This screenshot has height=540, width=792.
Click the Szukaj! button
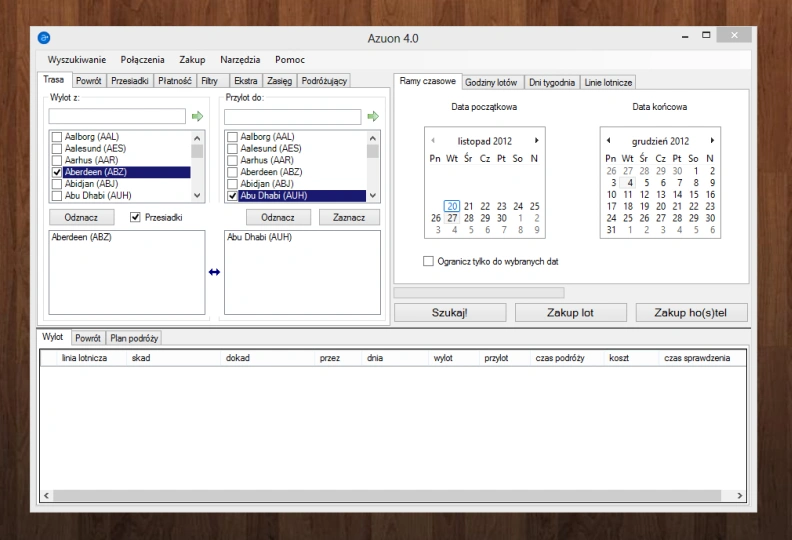[x=450, y=313]
